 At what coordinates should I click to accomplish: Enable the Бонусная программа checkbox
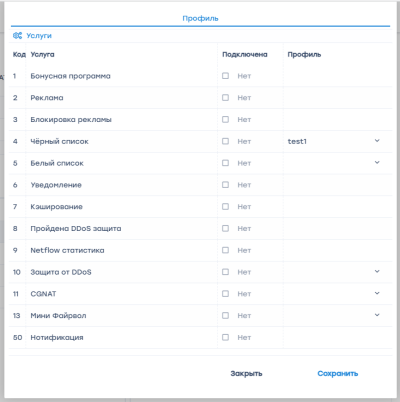click(225, 76)
